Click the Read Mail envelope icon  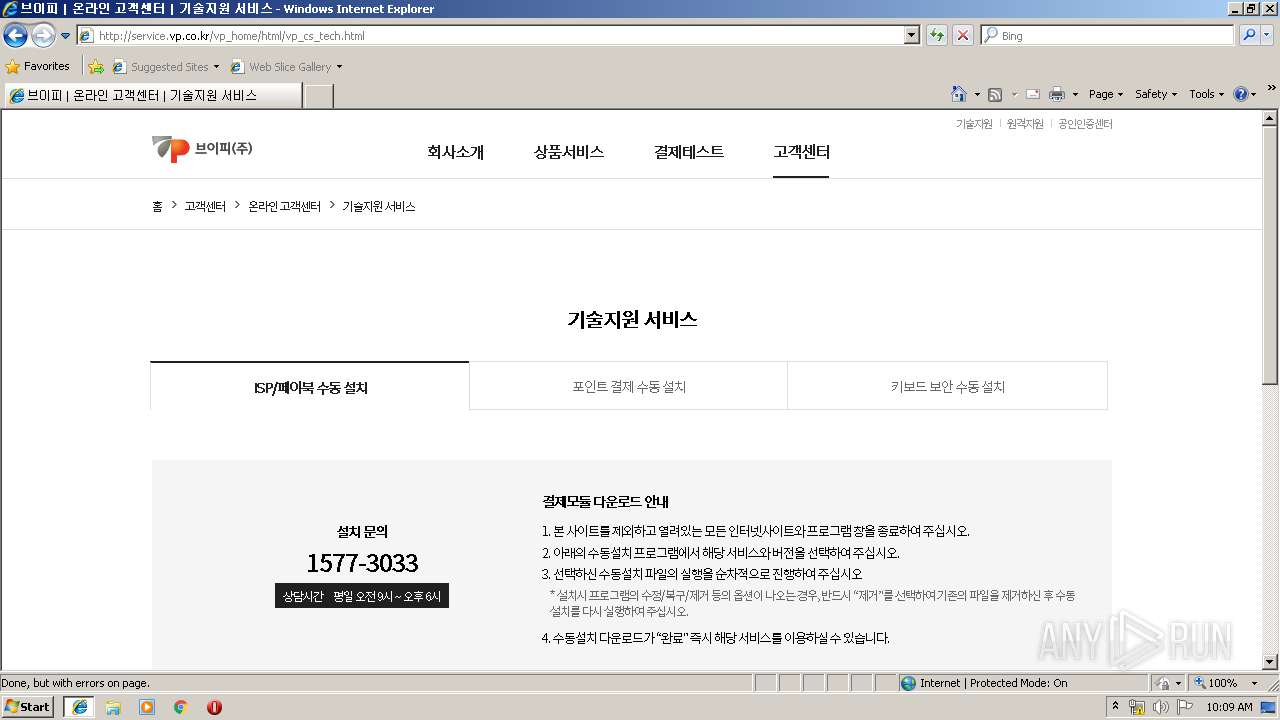[x=1033, y=94]
